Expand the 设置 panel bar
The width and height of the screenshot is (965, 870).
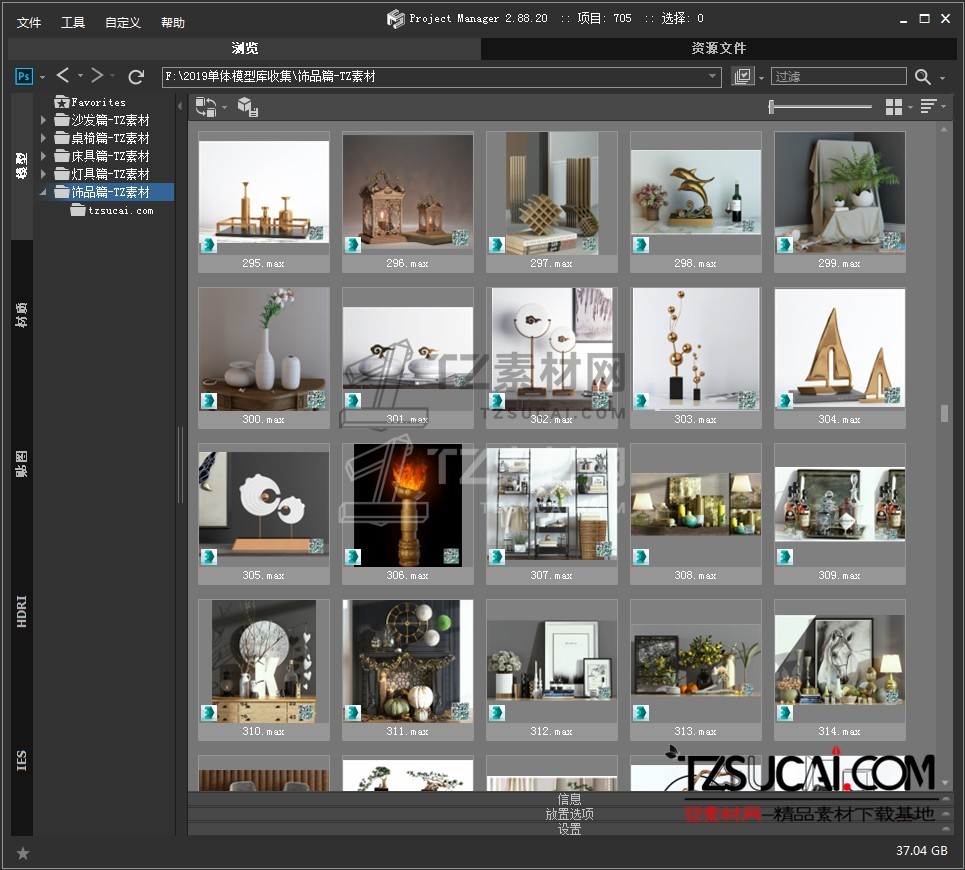(x=569, y=829)
